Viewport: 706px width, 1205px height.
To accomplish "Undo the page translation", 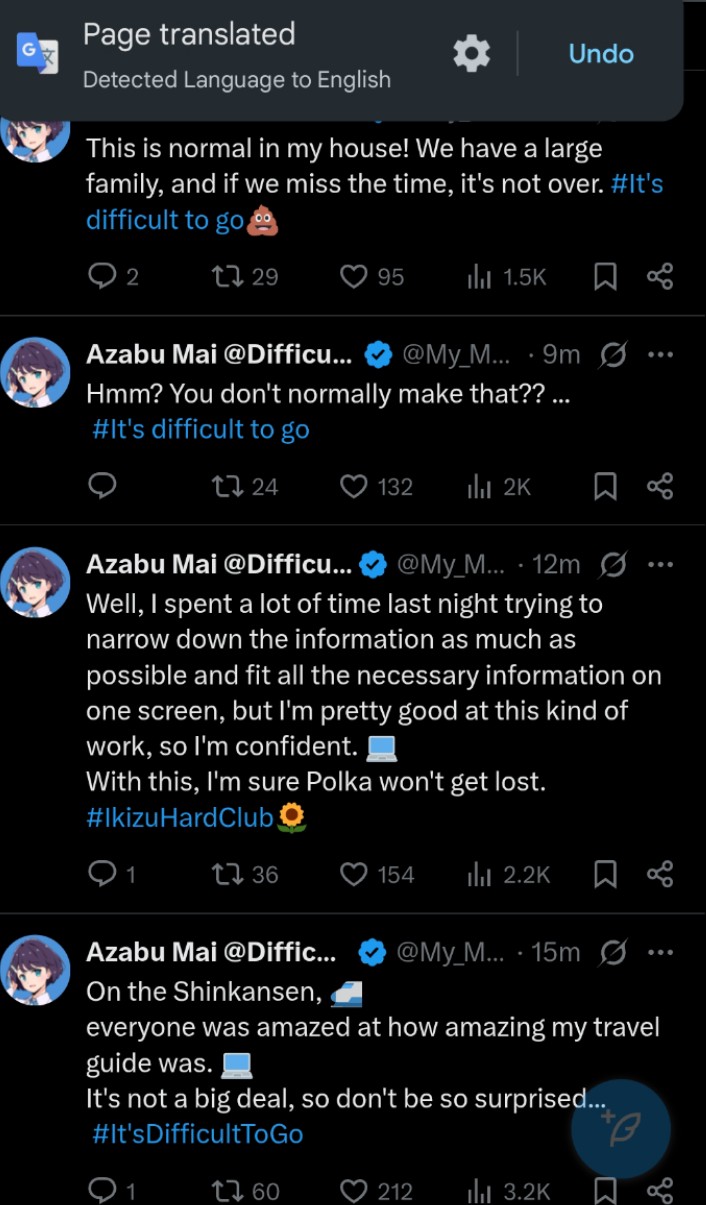I will (600, 53).
